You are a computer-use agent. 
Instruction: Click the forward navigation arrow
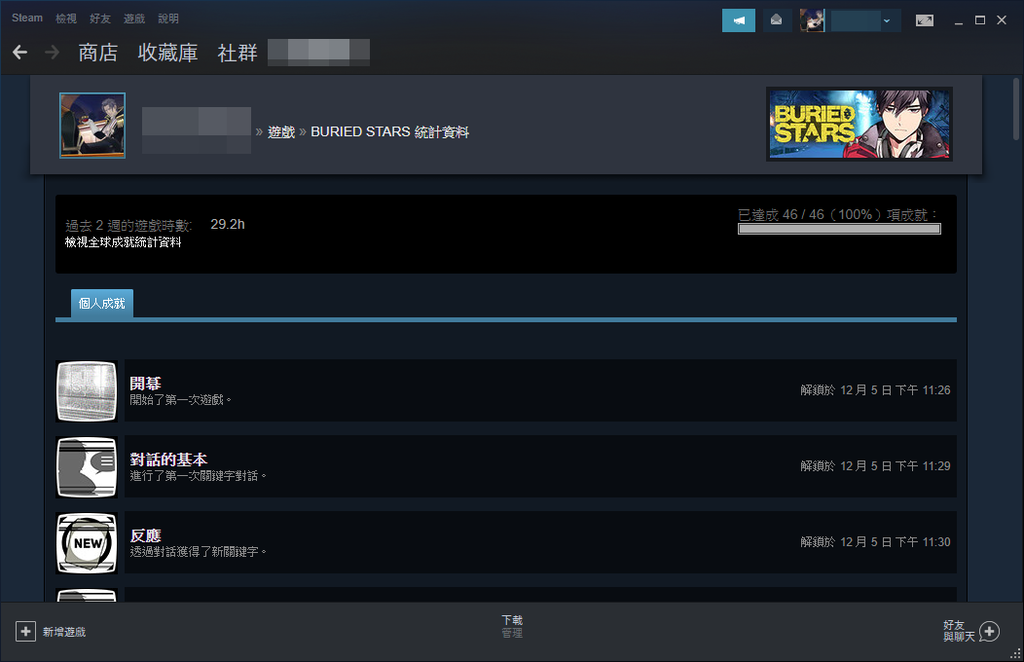tap(52, 52)
